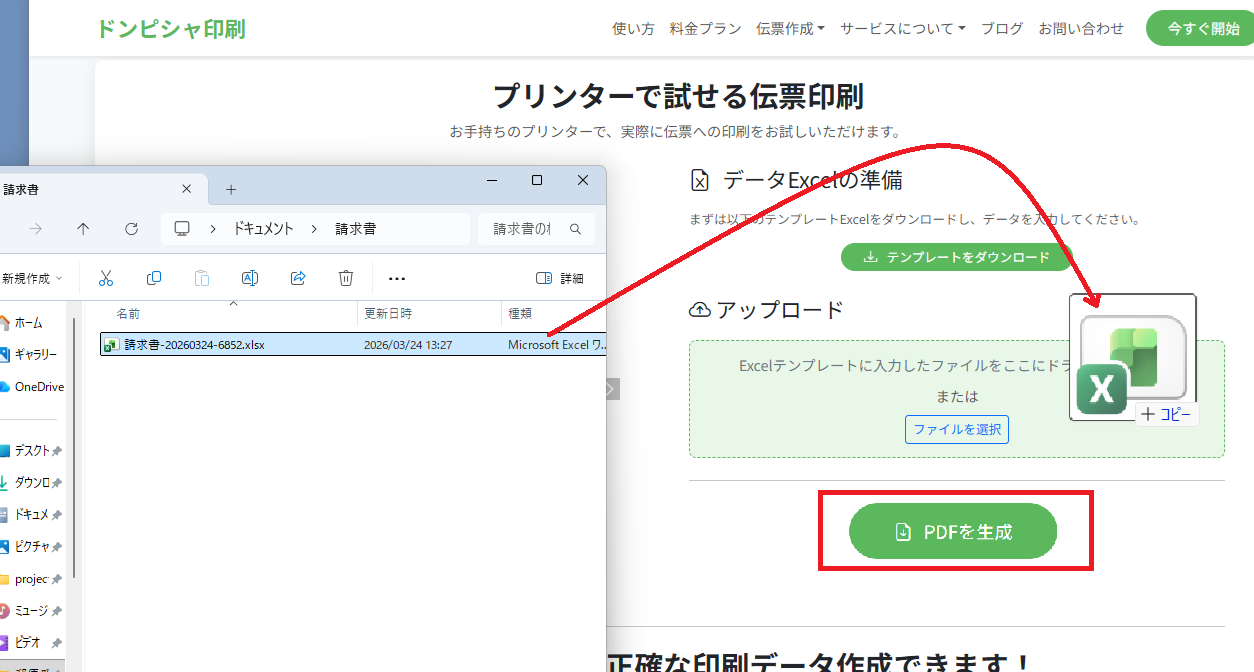Image resolution: width=1254 pixels, height=672 pixels.
Task: Open the 伝票作成 dropdown menu
Action: [790, 29]
